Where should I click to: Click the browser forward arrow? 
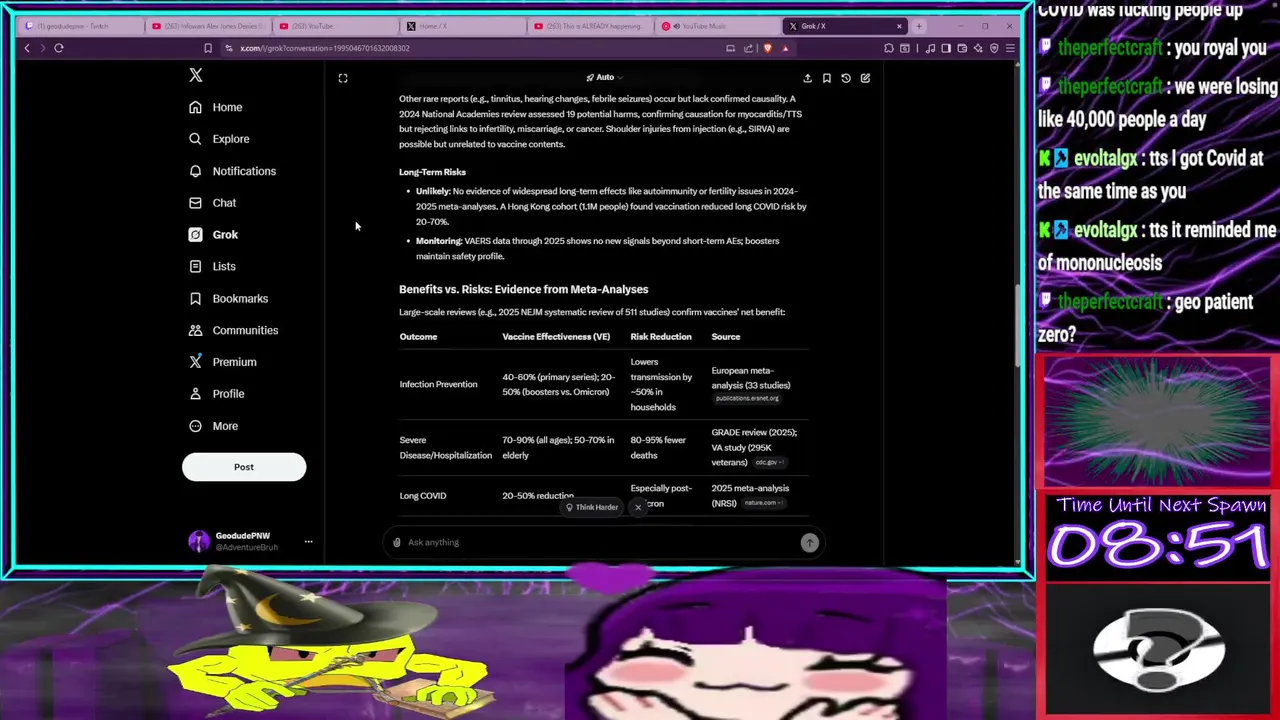[41, 48]
